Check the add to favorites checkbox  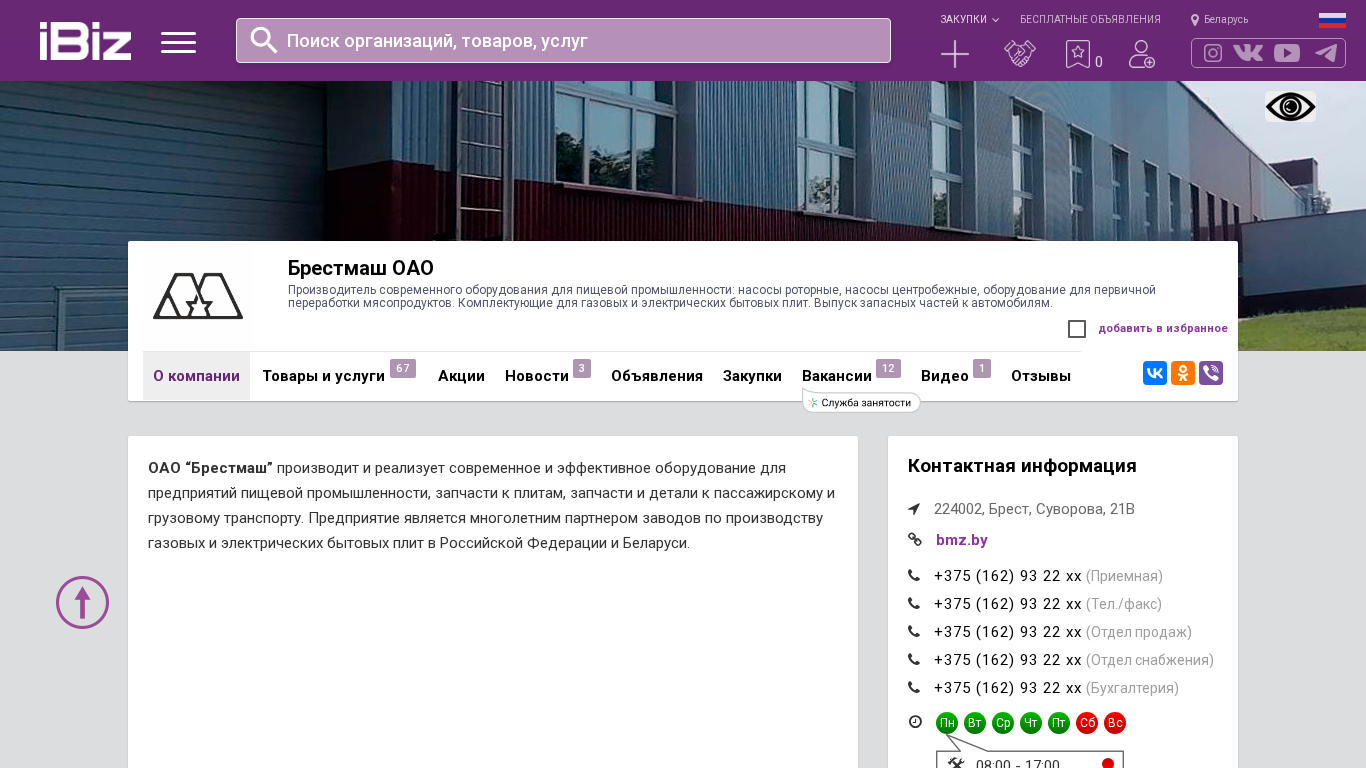[1077, 329]
